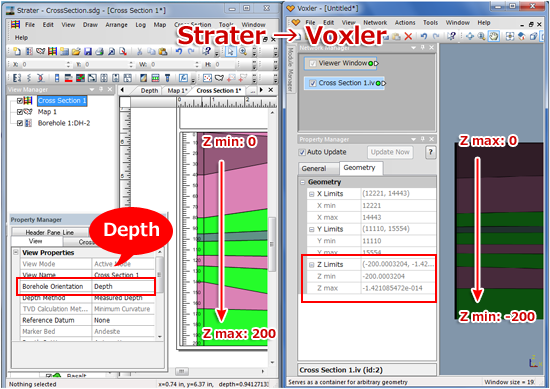Open the Network menu in Voxler
Image resolution: width=550 pixels, height=389 pixels.
click(375, 22)
